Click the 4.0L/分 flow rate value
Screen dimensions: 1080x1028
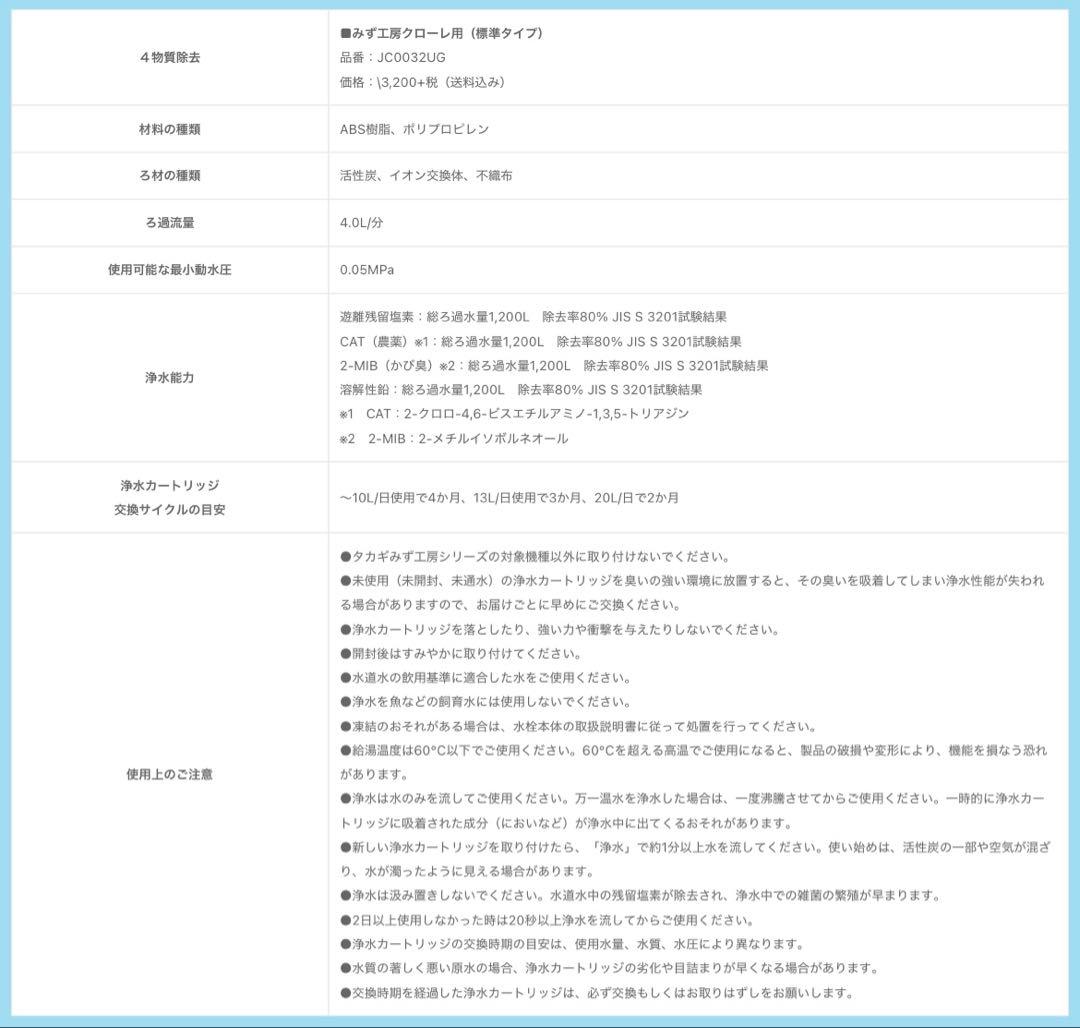[x=361, y=223]
